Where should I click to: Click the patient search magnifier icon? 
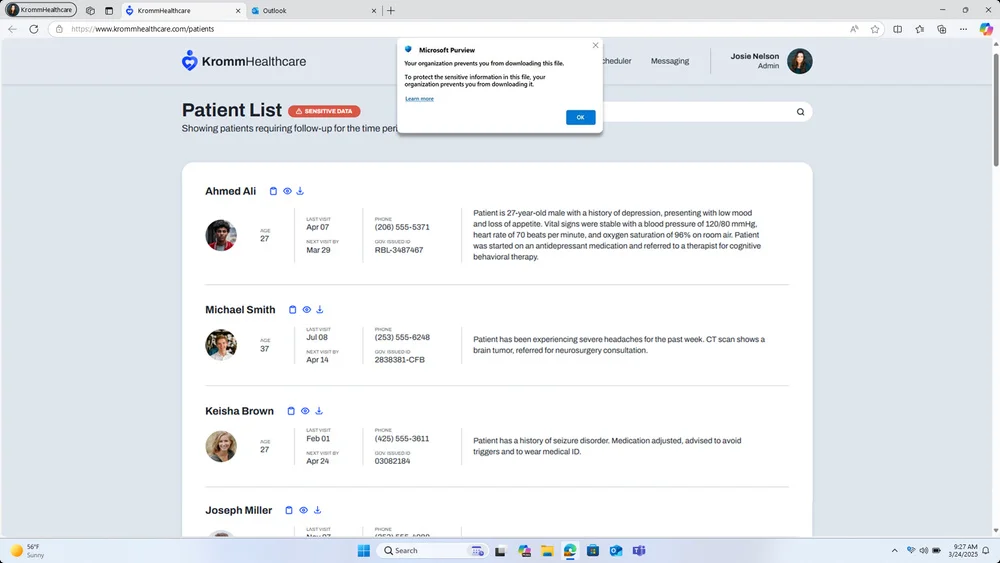(x=800, y=112)
